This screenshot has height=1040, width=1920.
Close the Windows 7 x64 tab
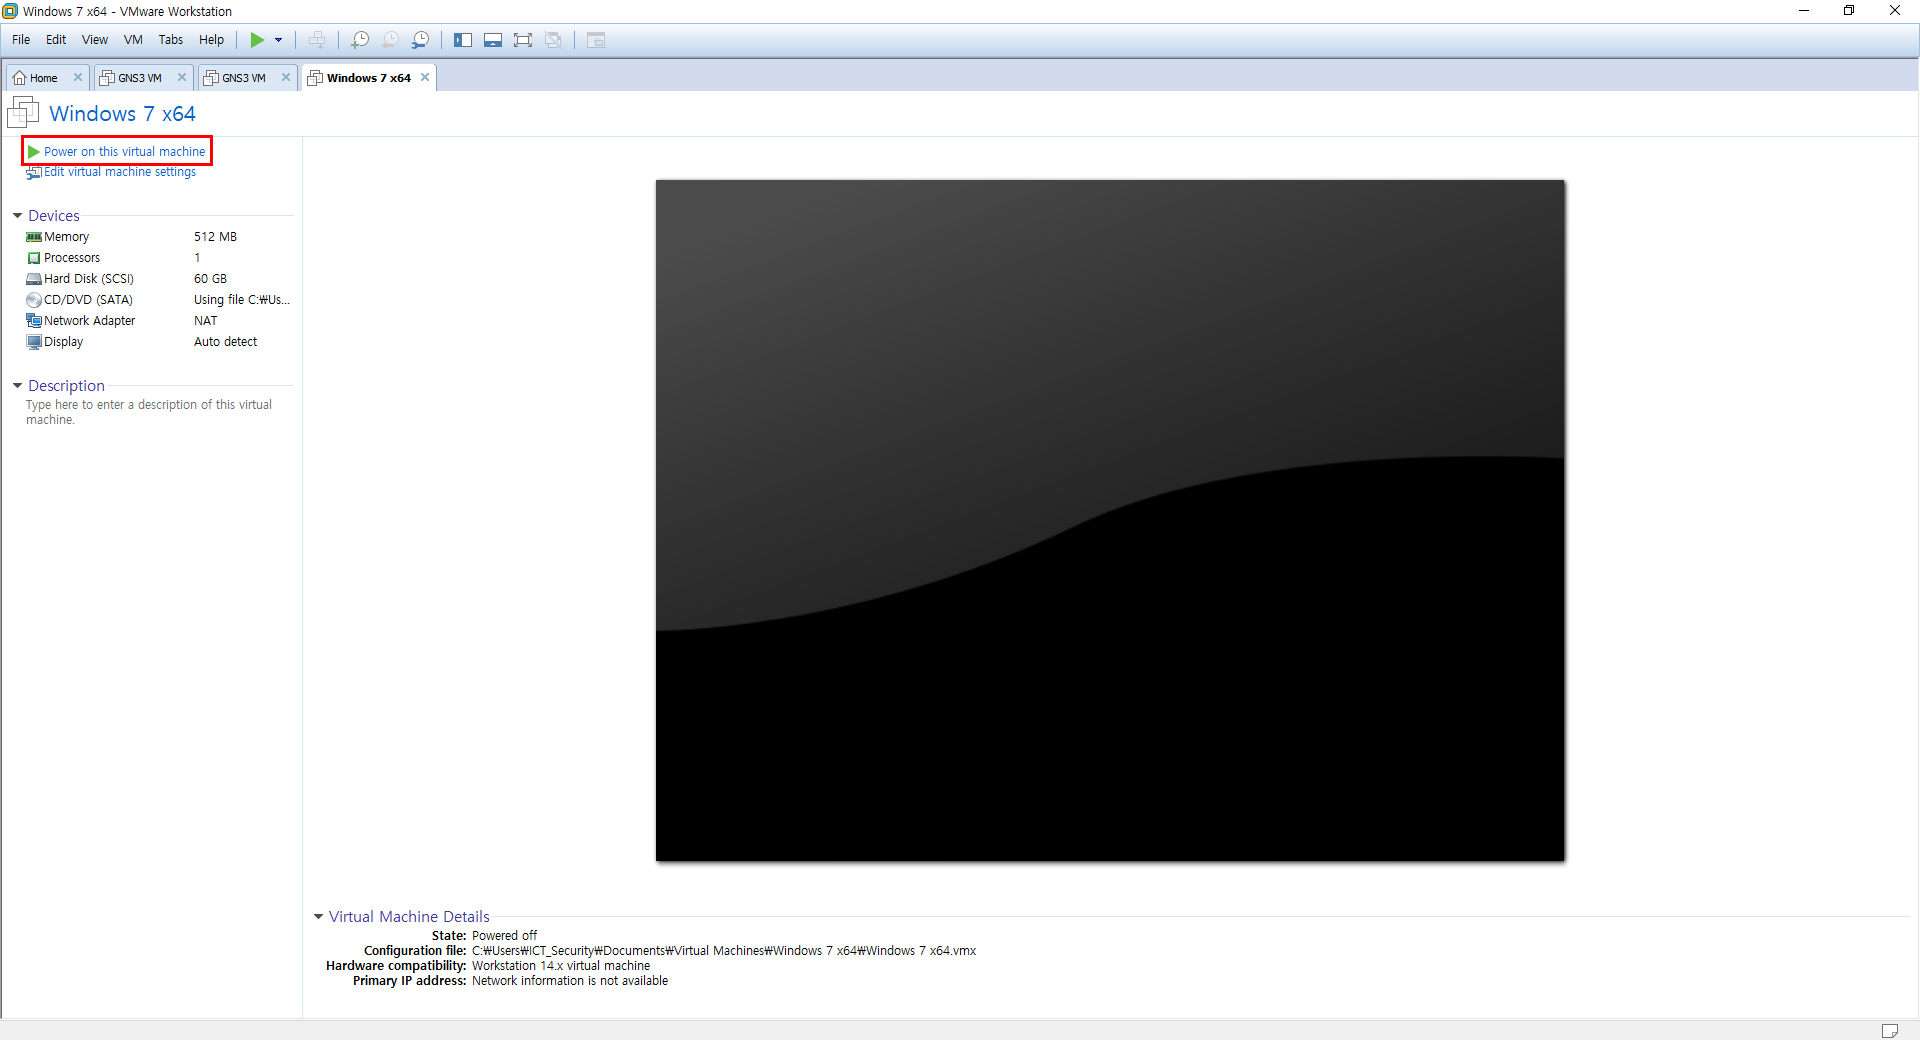coord(425,77)
